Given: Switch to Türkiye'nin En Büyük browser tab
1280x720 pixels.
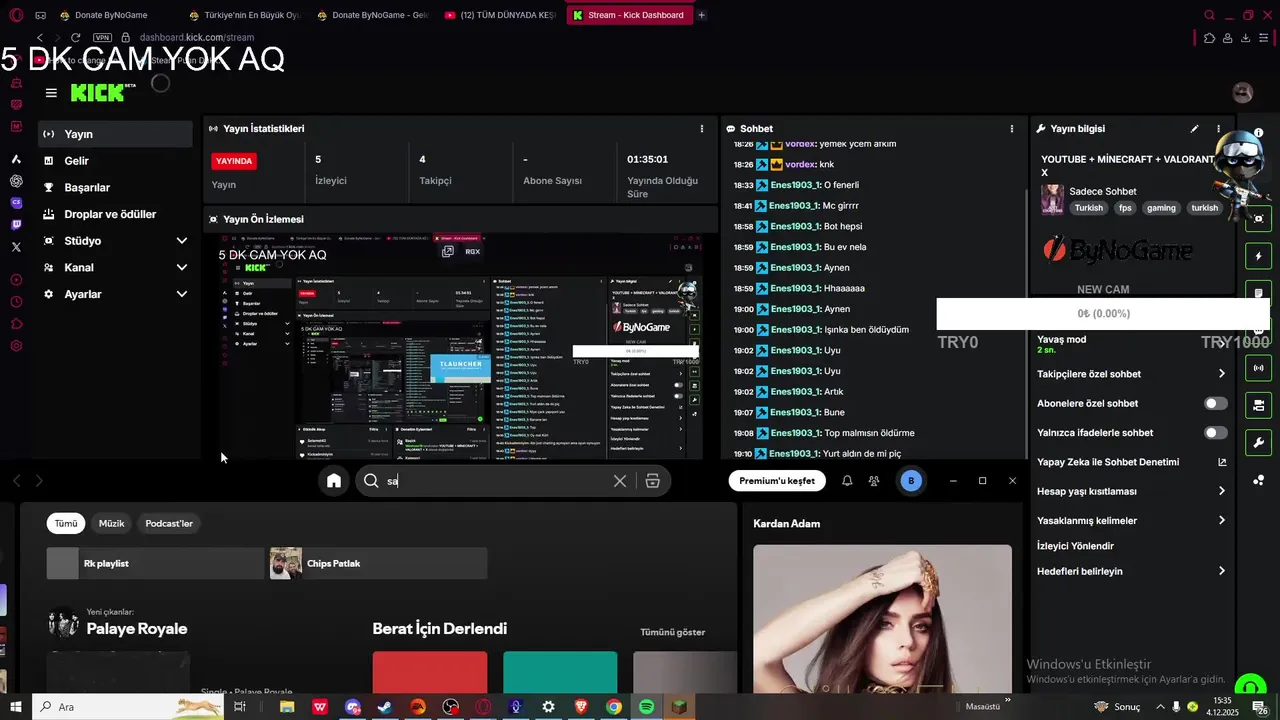Looking at the screenshot, I should tap(245, 15).
